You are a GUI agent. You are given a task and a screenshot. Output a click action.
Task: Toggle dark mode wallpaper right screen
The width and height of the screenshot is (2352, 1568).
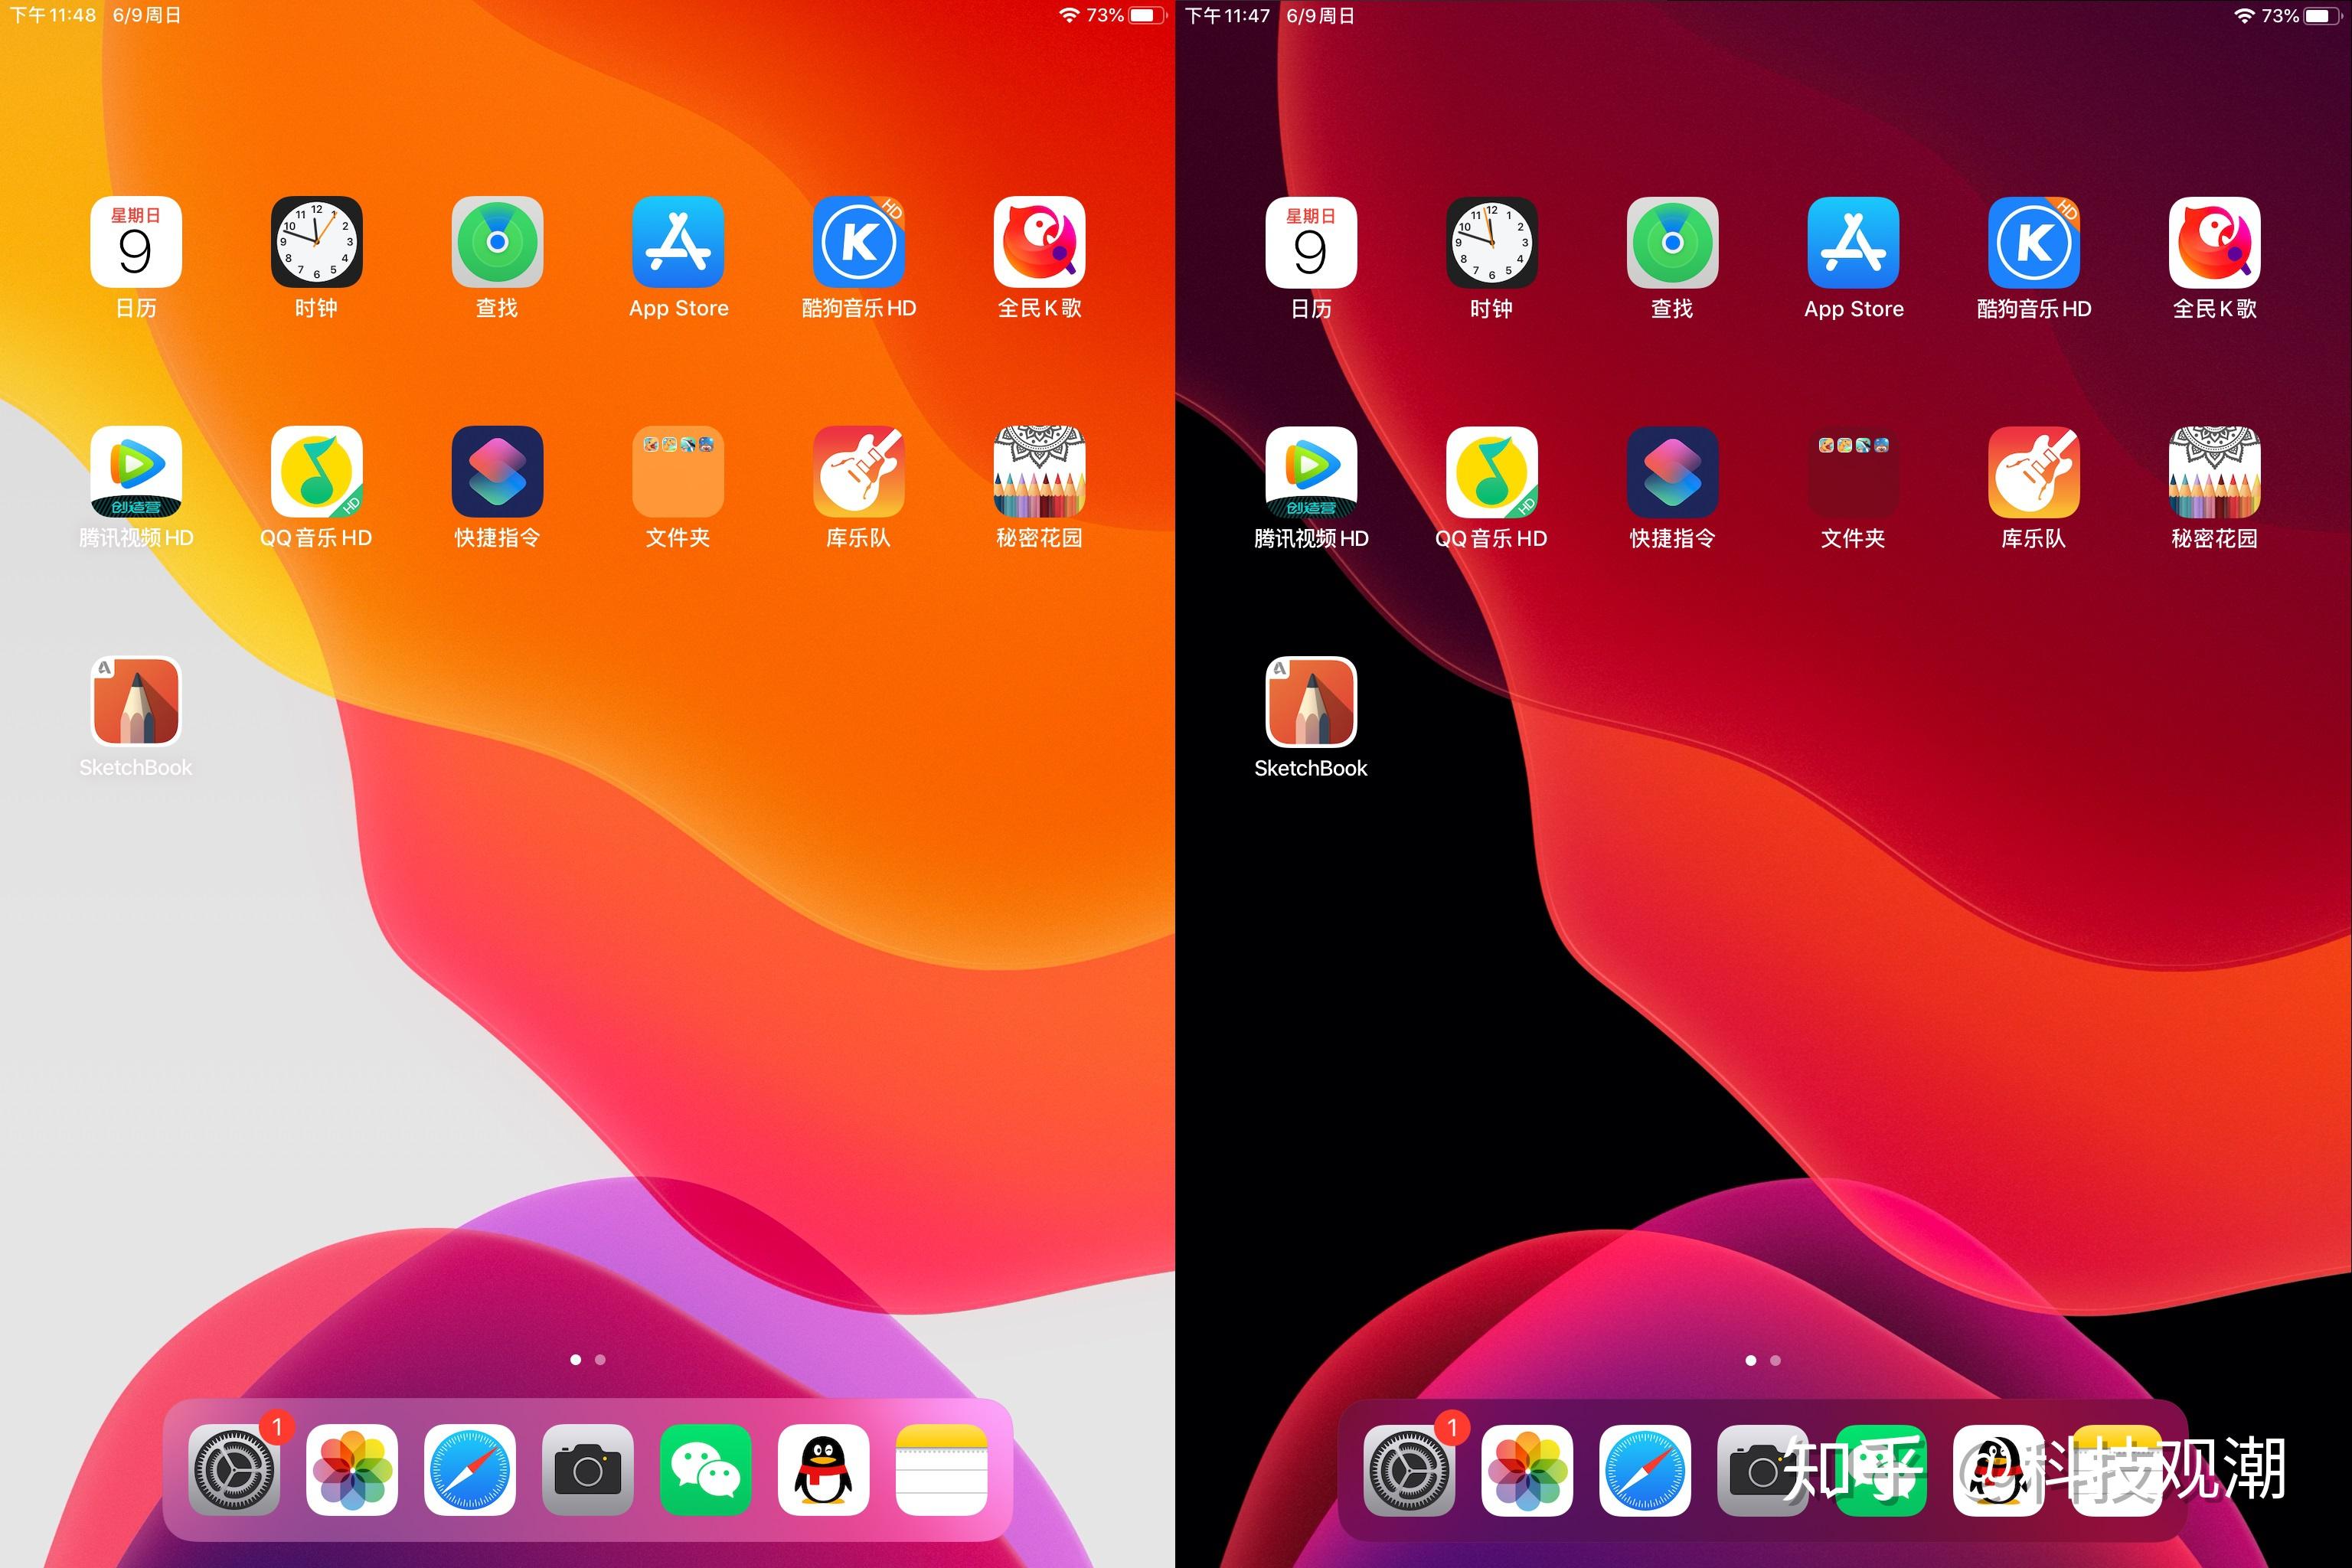pos(1764,962)
